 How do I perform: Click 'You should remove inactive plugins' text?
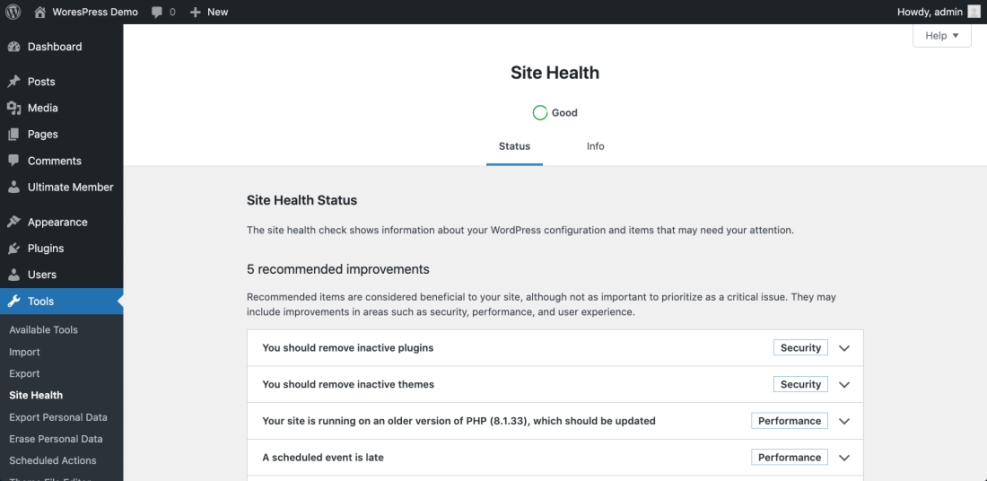tap(348, 348)
